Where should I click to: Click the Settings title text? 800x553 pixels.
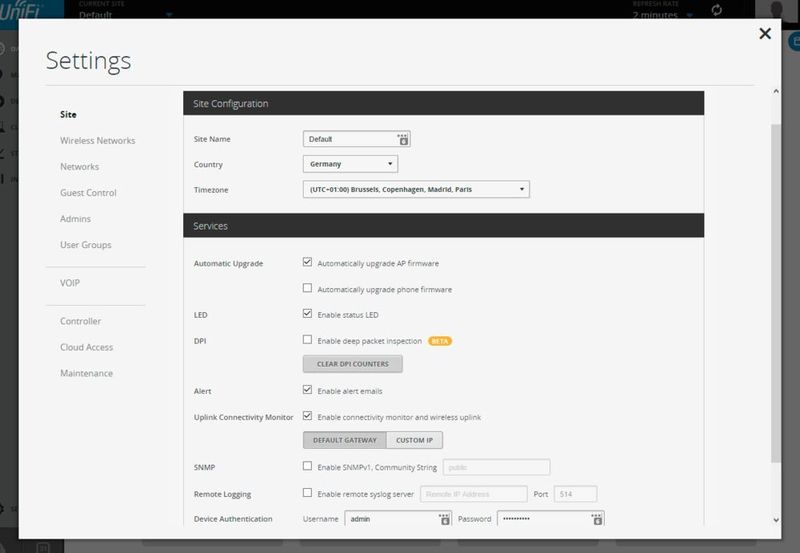[x=88, y=61]
